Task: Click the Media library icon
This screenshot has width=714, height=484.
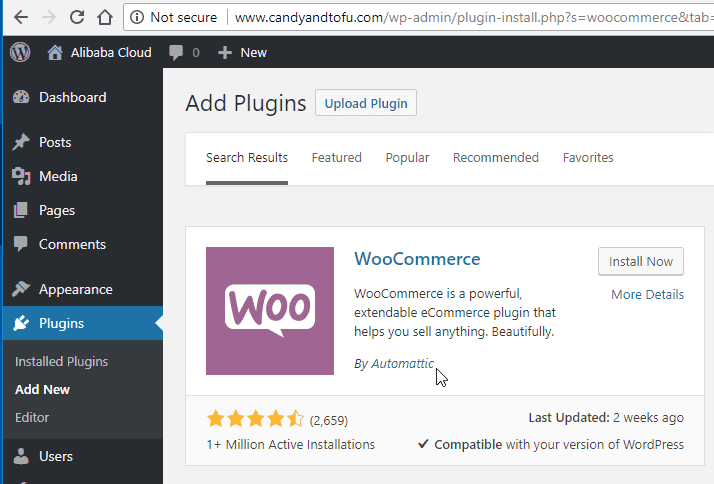Action: click(x=21, y=176)
